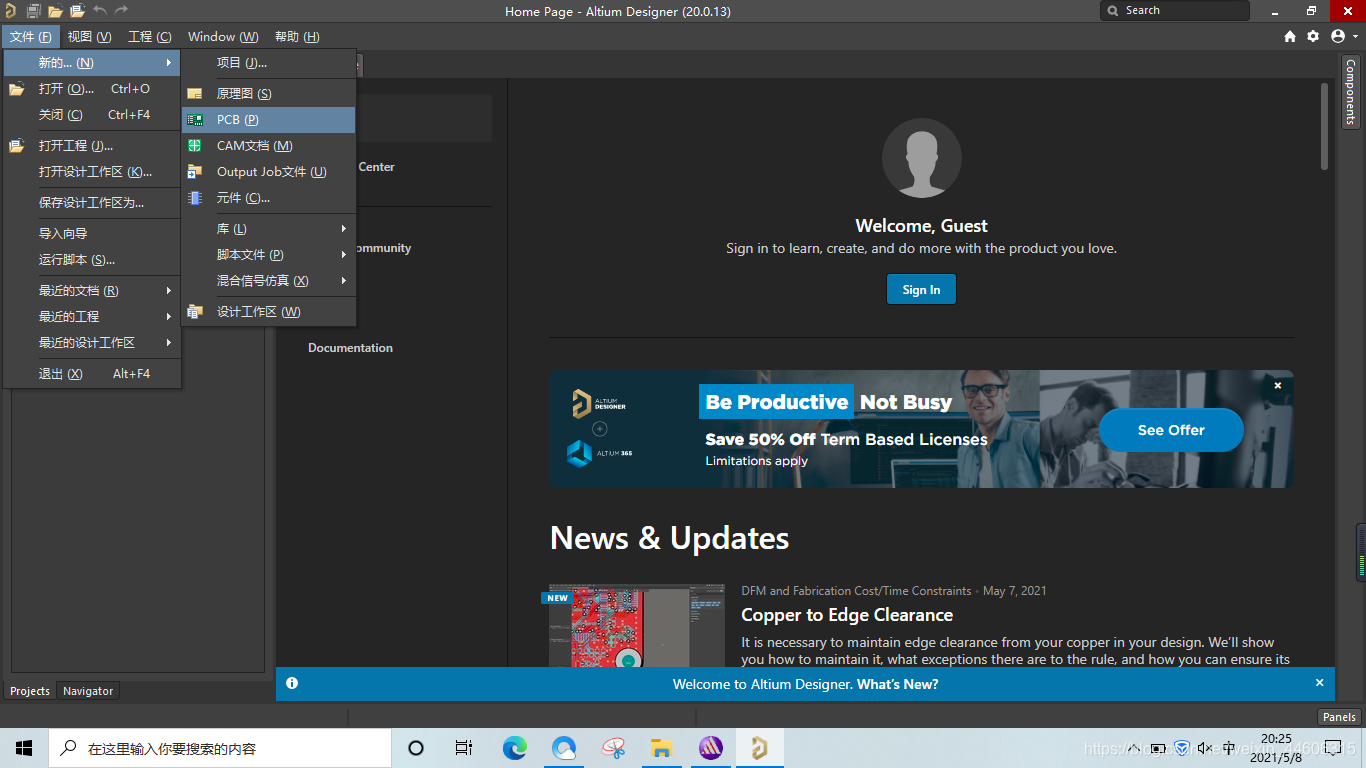Click the info icon on Welcome banner

point(292,683)
